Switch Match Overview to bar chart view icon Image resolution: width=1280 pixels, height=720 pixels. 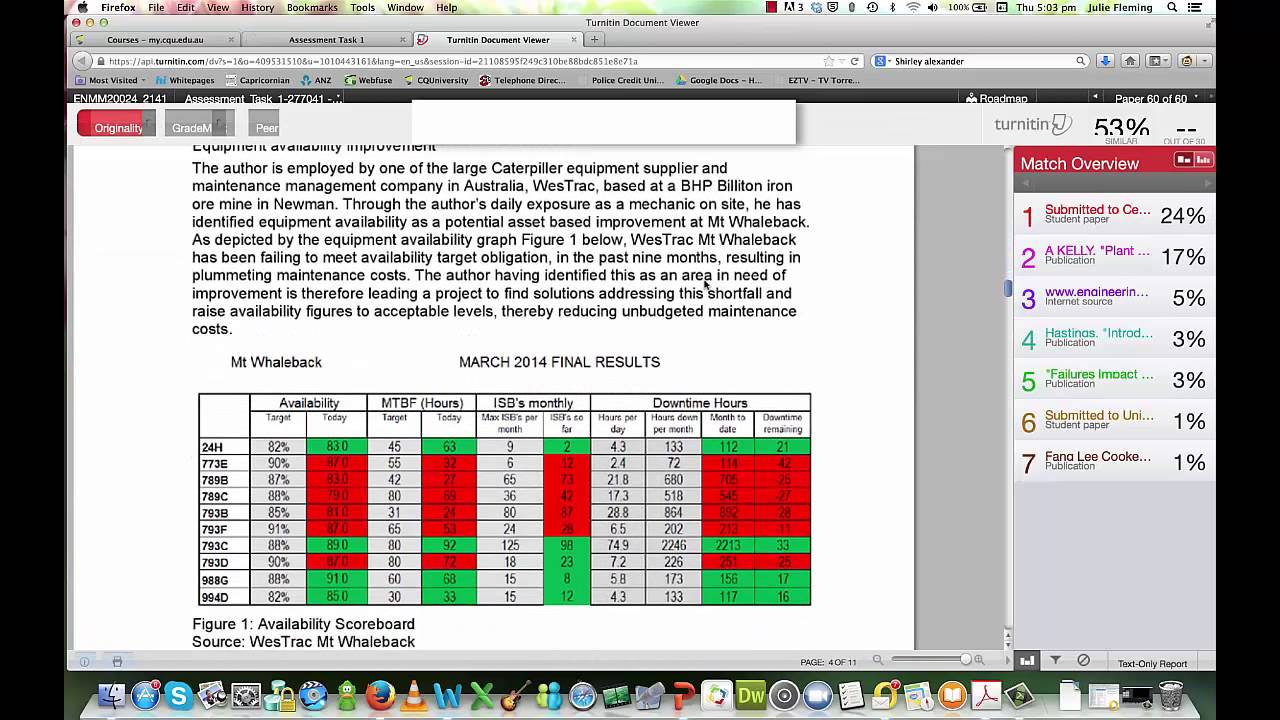(x=1203, y=160)
